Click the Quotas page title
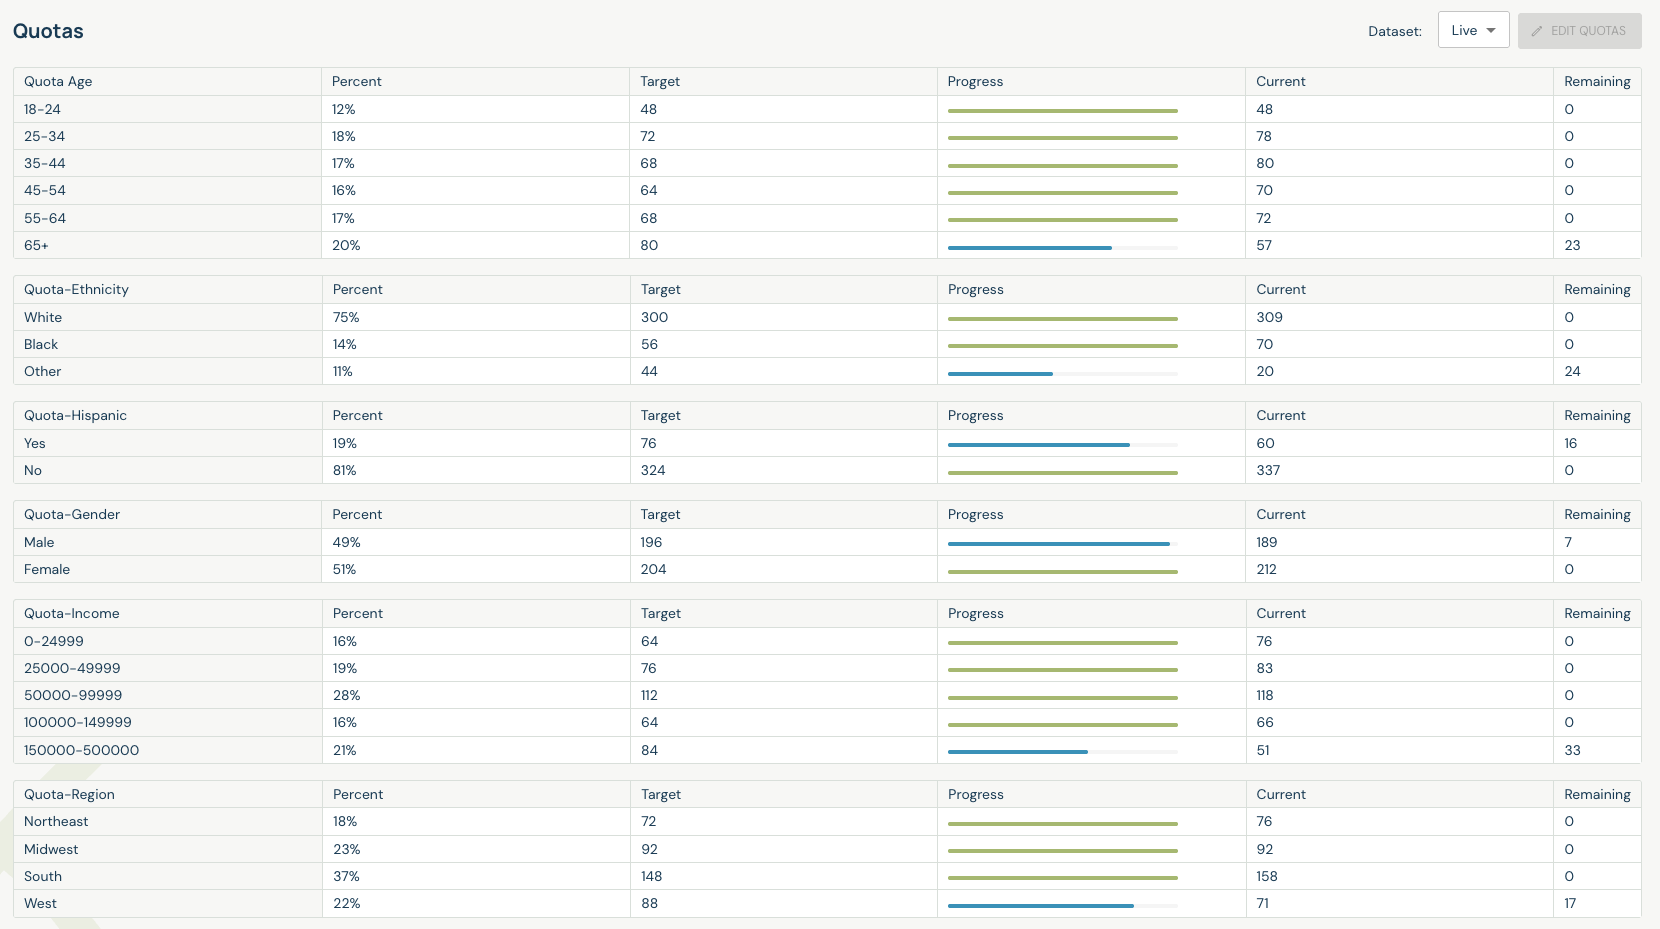The height and width of the screenshot is (929, 1660). tap(48, 31)
